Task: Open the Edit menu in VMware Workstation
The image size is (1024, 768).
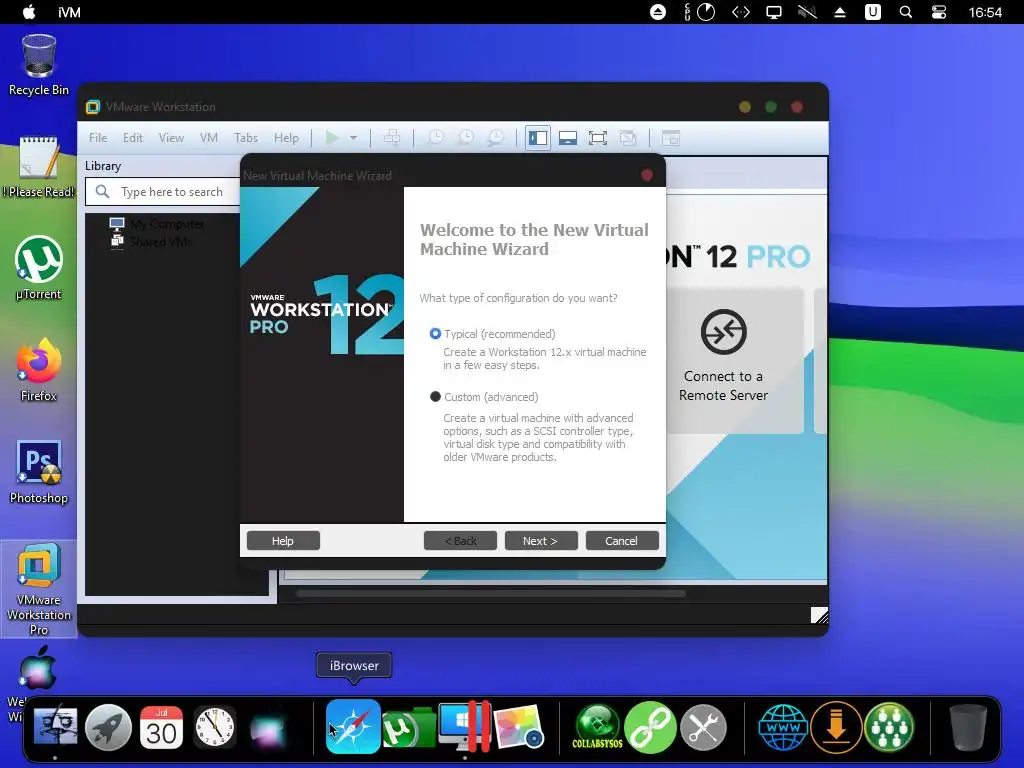Action: coord(133,138)
